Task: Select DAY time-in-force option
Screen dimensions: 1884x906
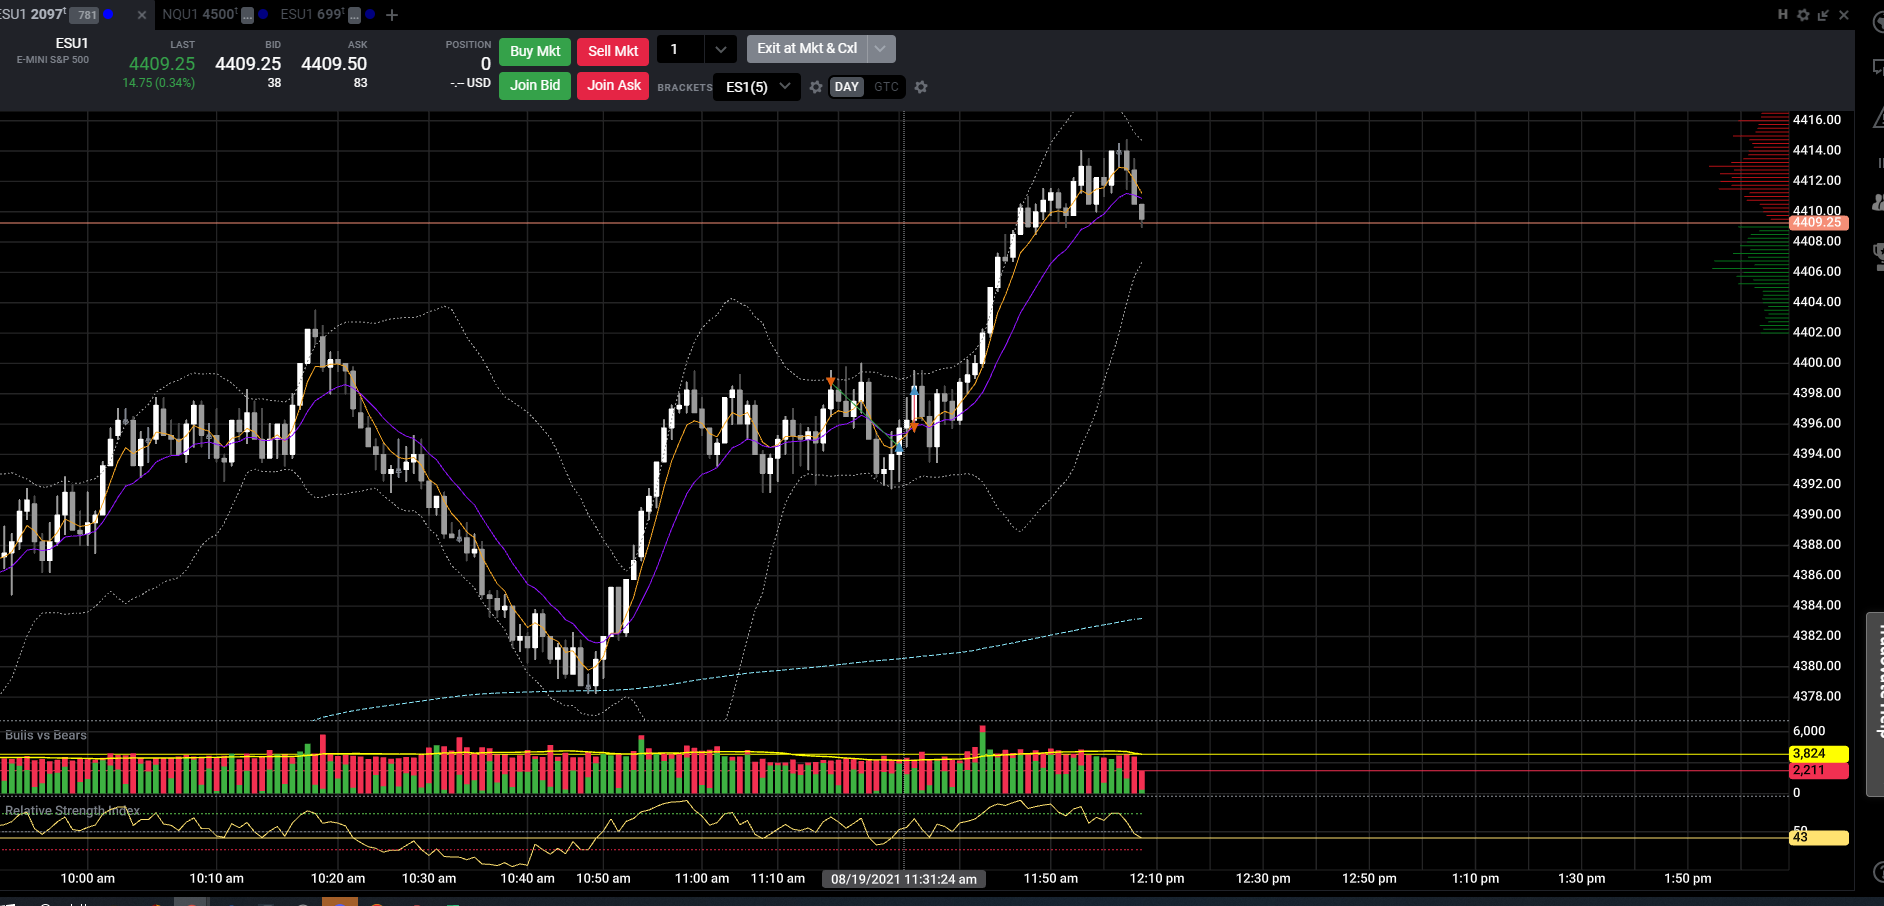Action: coord(847,87)
